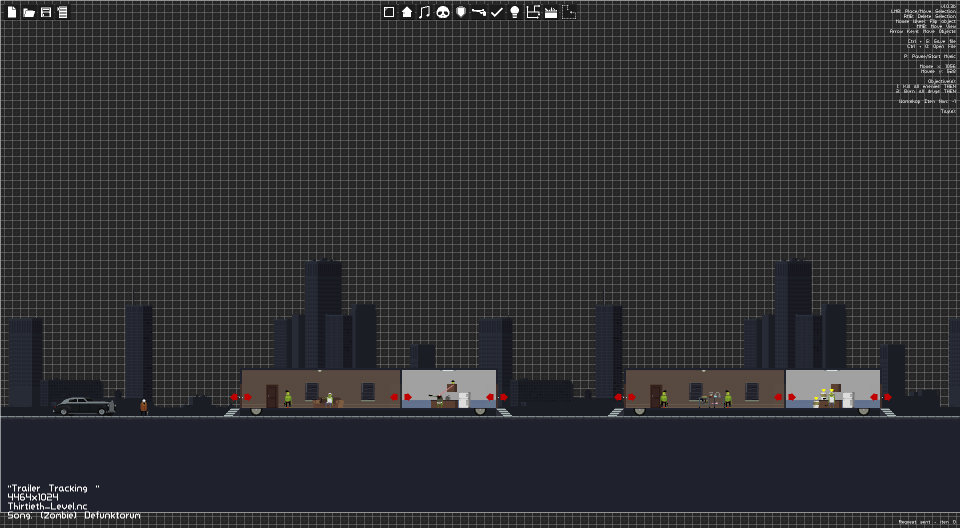
Task: Choose the house building tool
Action: pos(407,12)
